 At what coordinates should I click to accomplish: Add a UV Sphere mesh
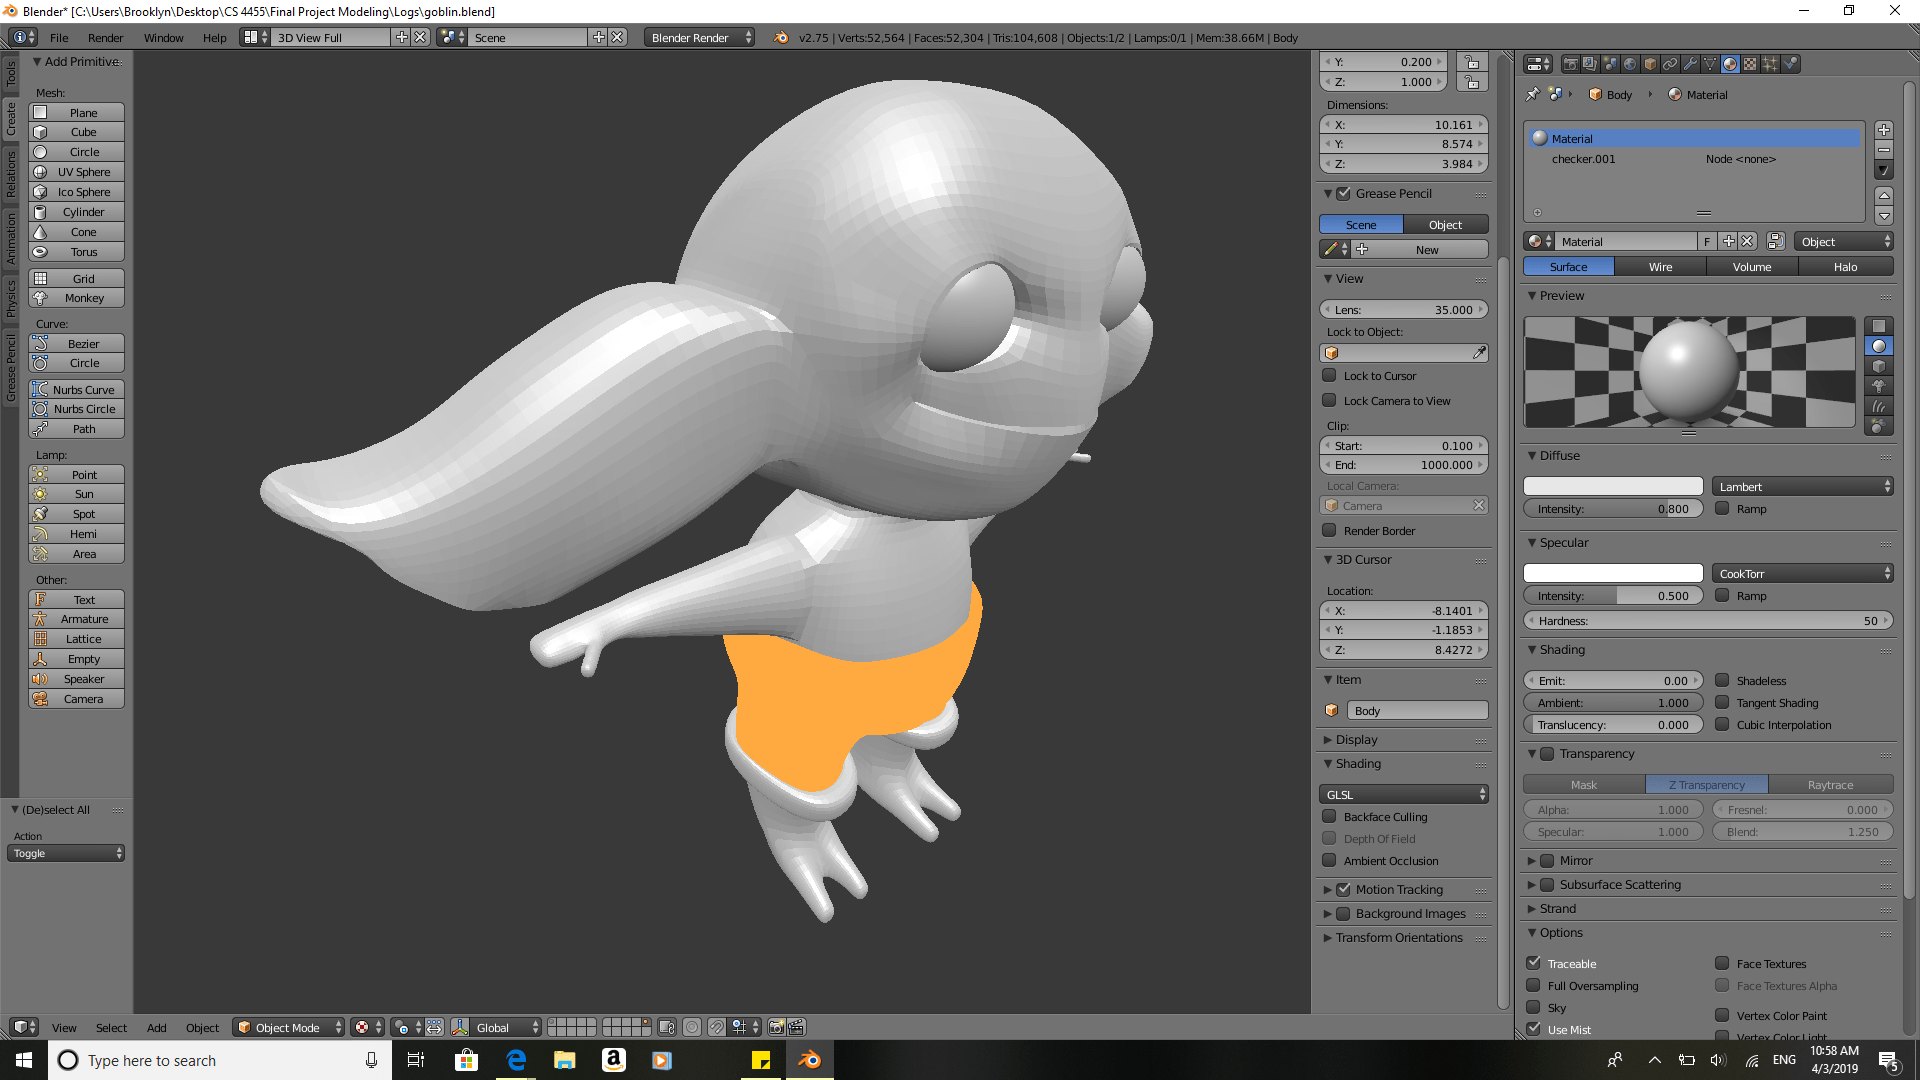(77, 172)
